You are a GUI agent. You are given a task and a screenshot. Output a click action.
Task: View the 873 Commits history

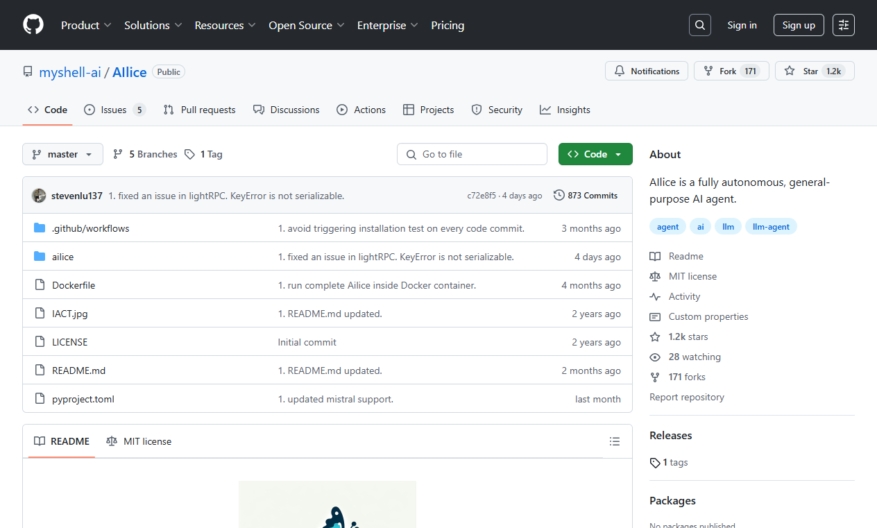586,195
